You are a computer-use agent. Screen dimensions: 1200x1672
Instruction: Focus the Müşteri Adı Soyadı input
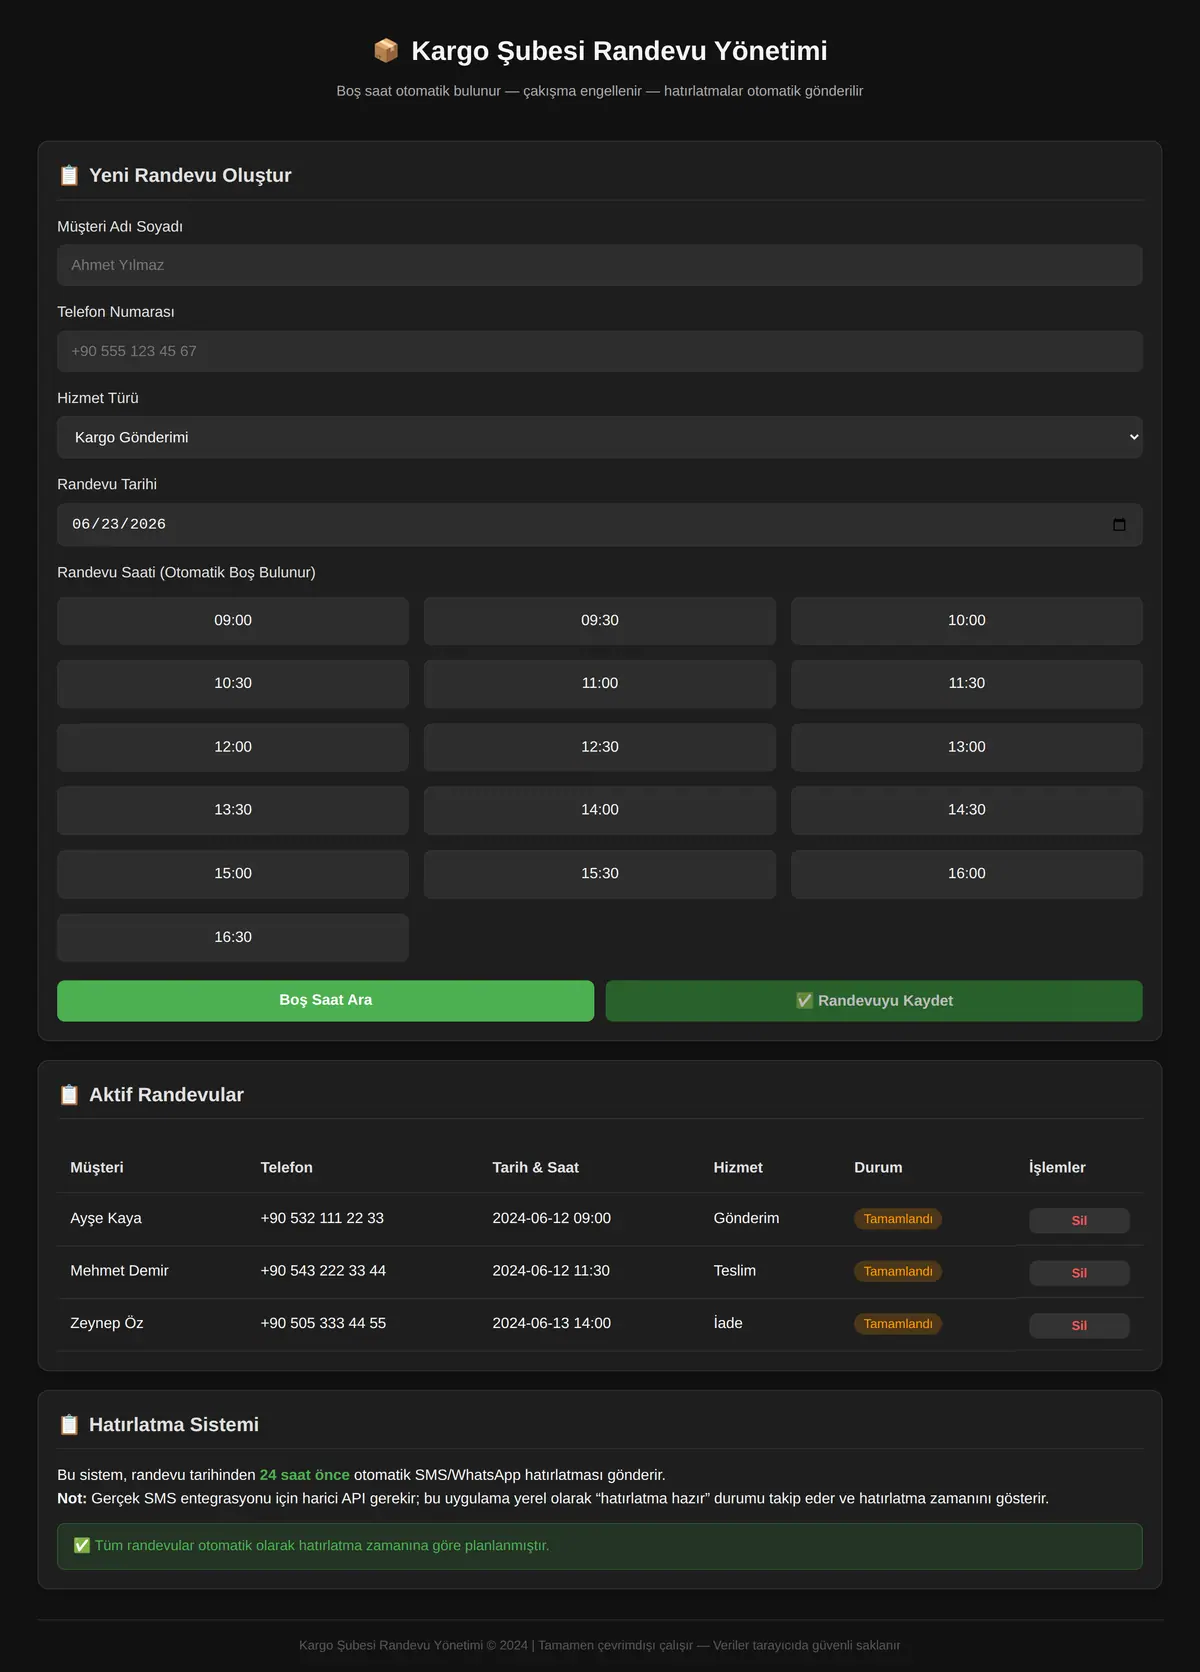[600, 265]
